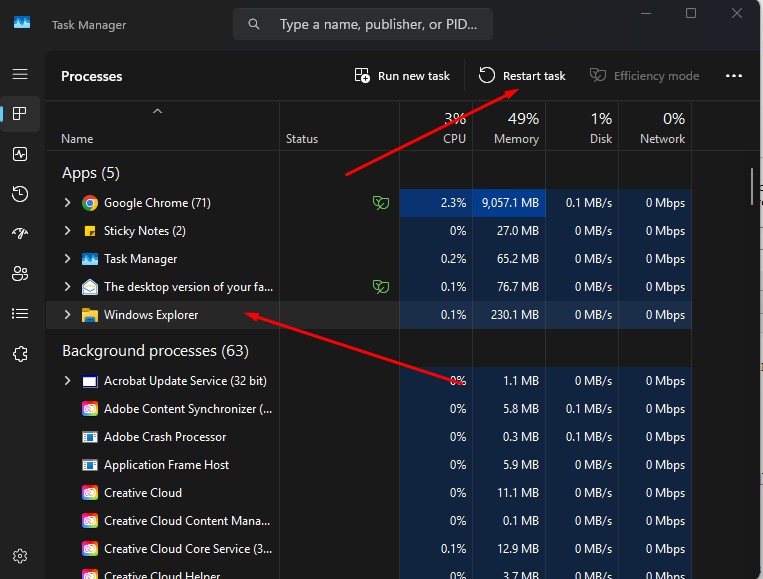The height and width of the screenshot is (579, 763).
Task: Open the hamburger navigation menu
Action: coord(20,74)
